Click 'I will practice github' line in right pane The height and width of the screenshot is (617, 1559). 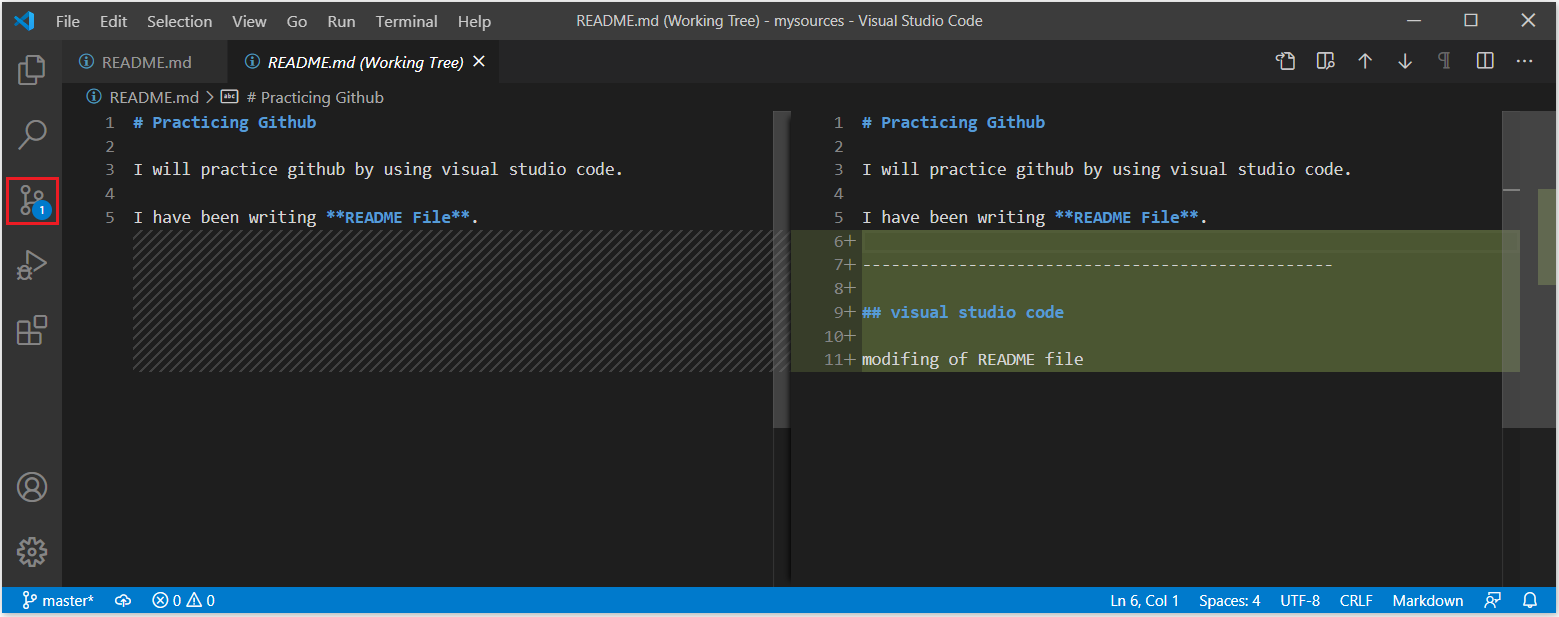click(1106, 169)
